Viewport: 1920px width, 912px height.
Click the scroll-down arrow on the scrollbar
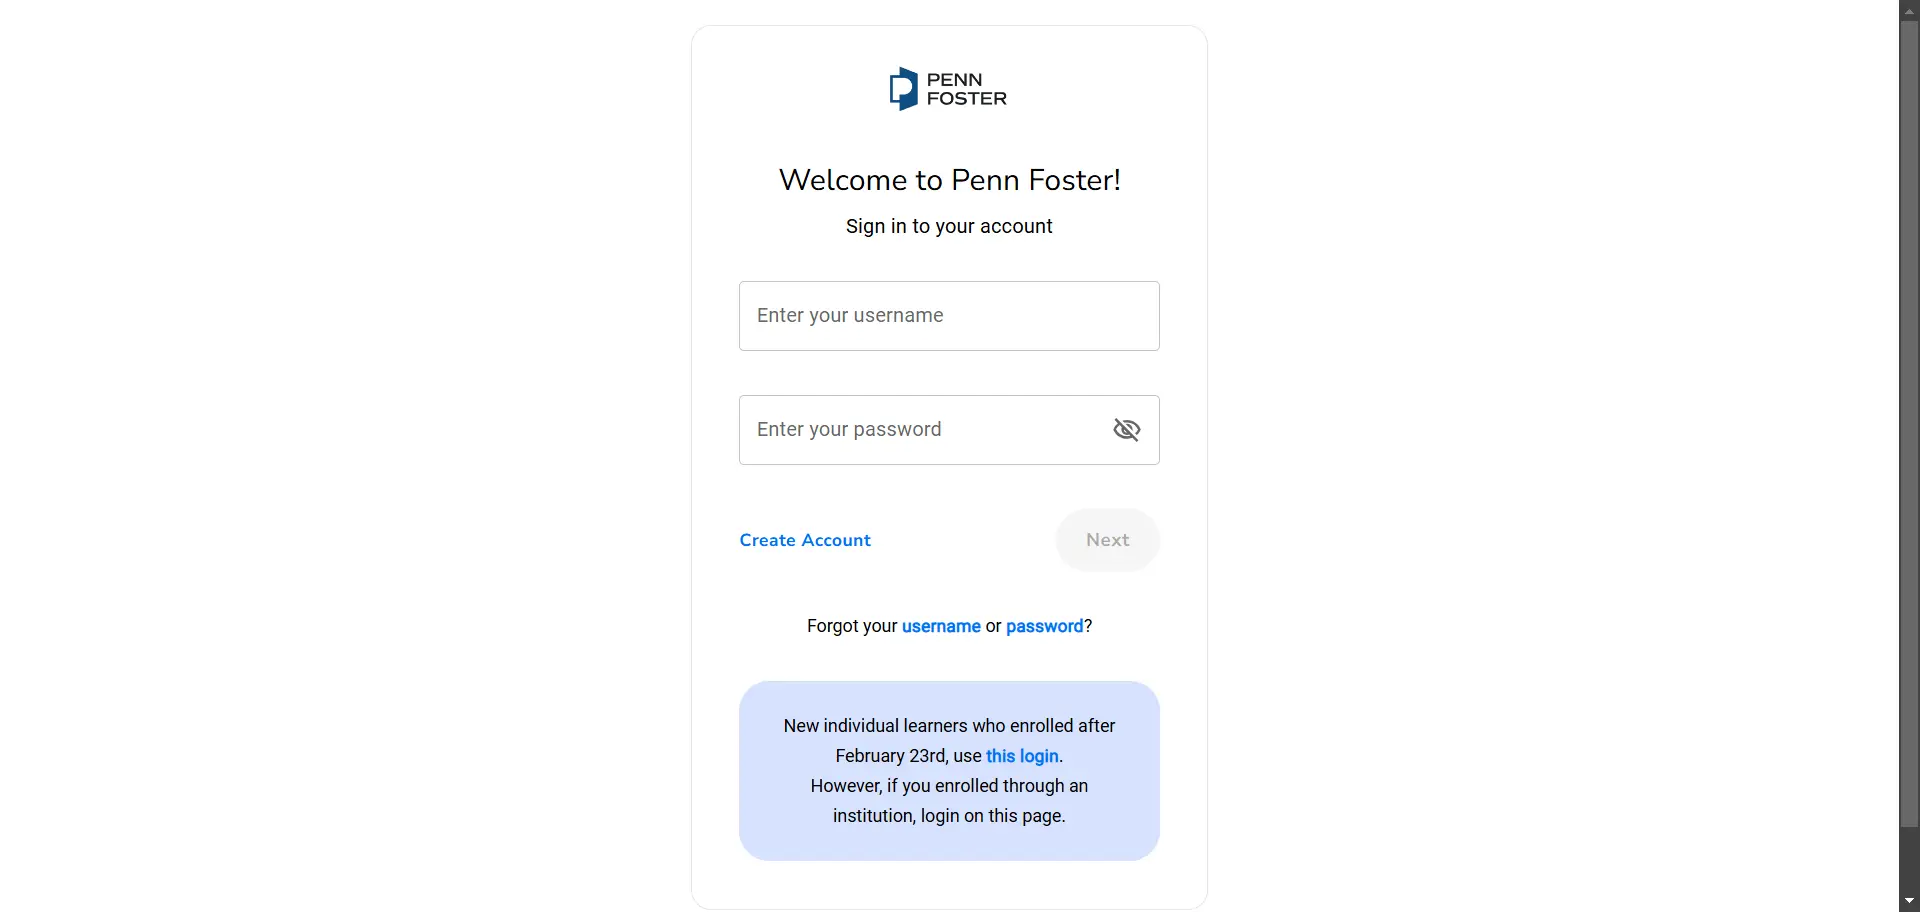pyautogui.click(x=1909, y=900)
